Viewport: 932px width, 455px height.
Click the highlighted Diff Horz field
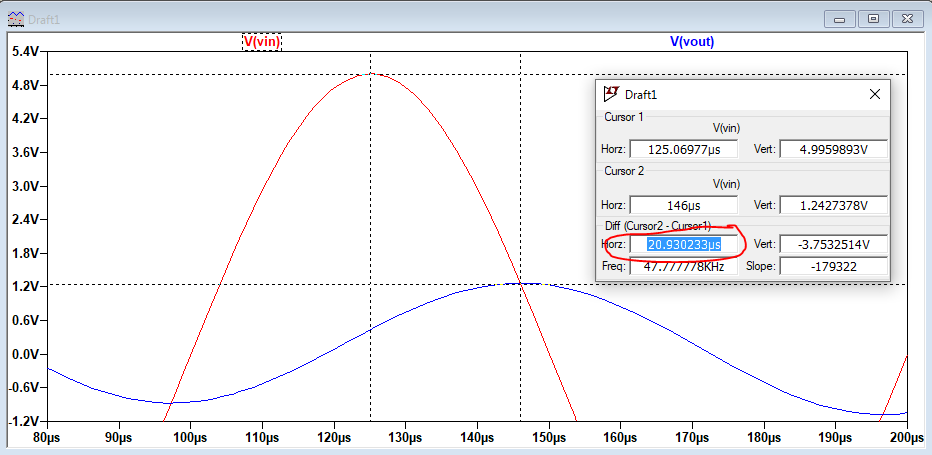click(x=683, y=244)
